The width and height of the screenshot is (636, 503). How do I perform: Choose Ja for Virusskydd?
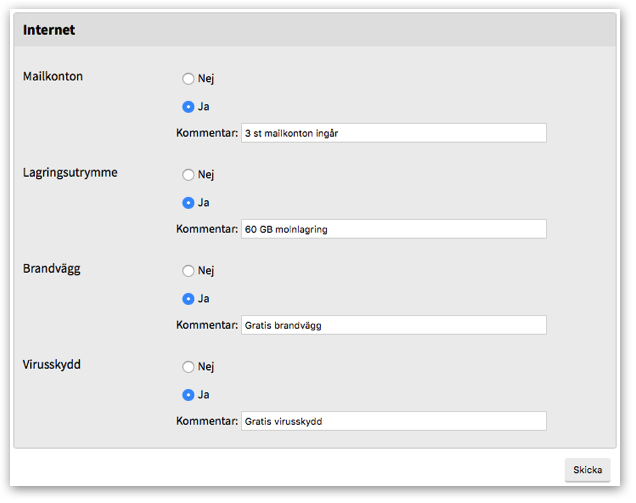pos(188,395)
